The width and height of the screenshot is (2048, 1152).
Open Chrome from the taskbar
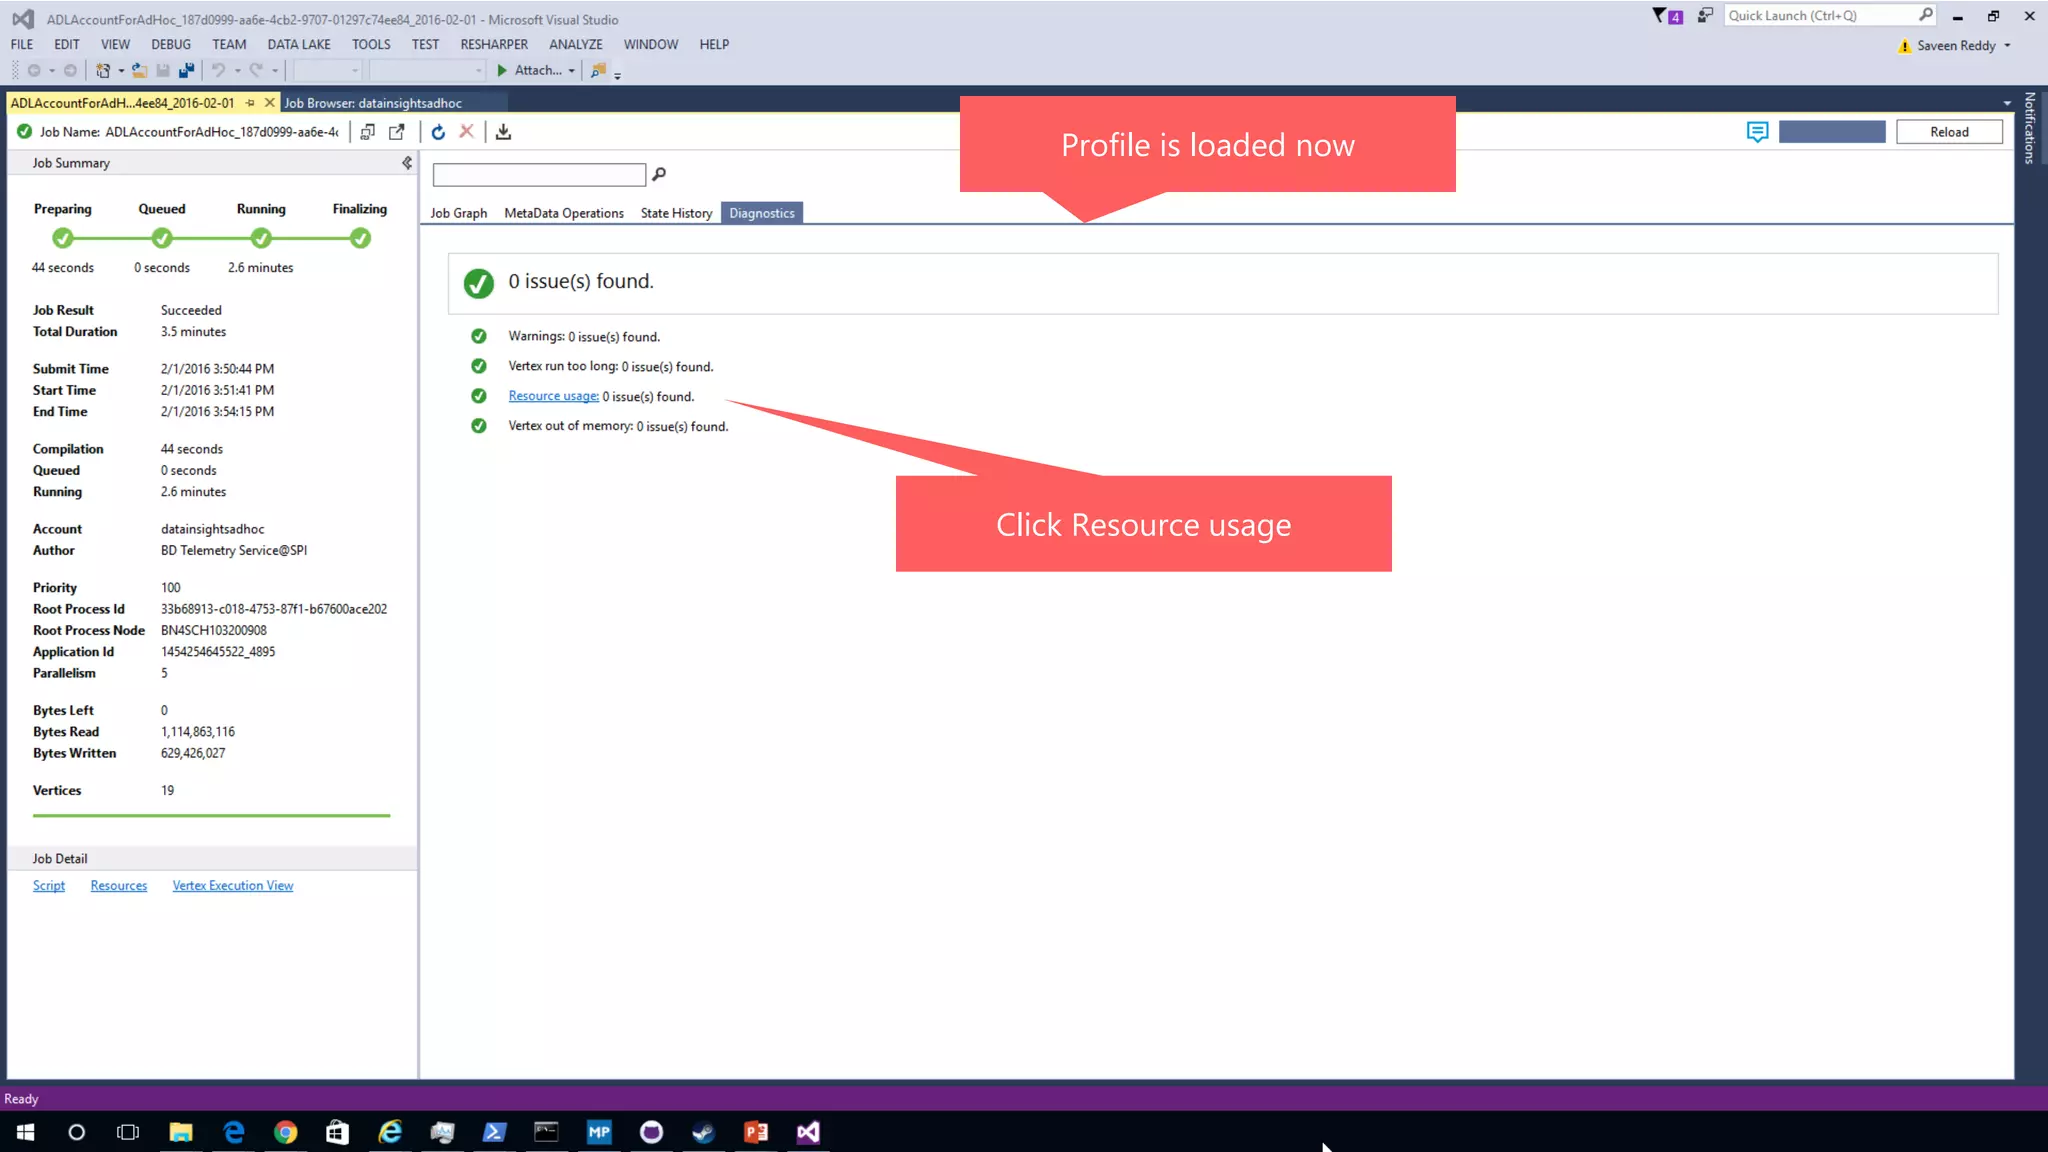[286, 1132]
